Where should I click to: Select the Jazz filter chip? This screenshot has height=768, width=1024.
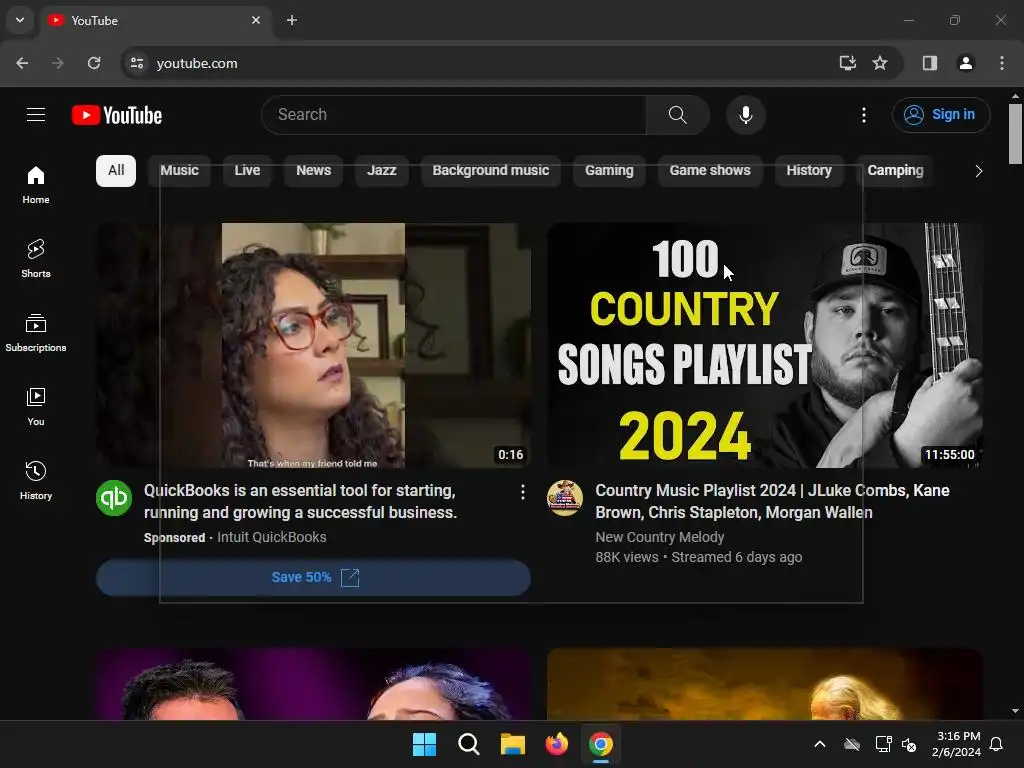[x=381, y=171]
